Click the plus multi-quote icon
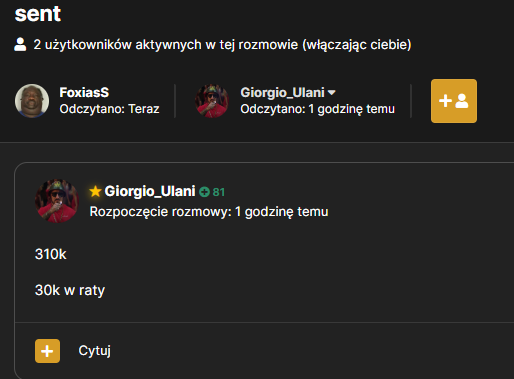Image resolution: width=514 pixels, height=379 pixels. click(47, 351)
